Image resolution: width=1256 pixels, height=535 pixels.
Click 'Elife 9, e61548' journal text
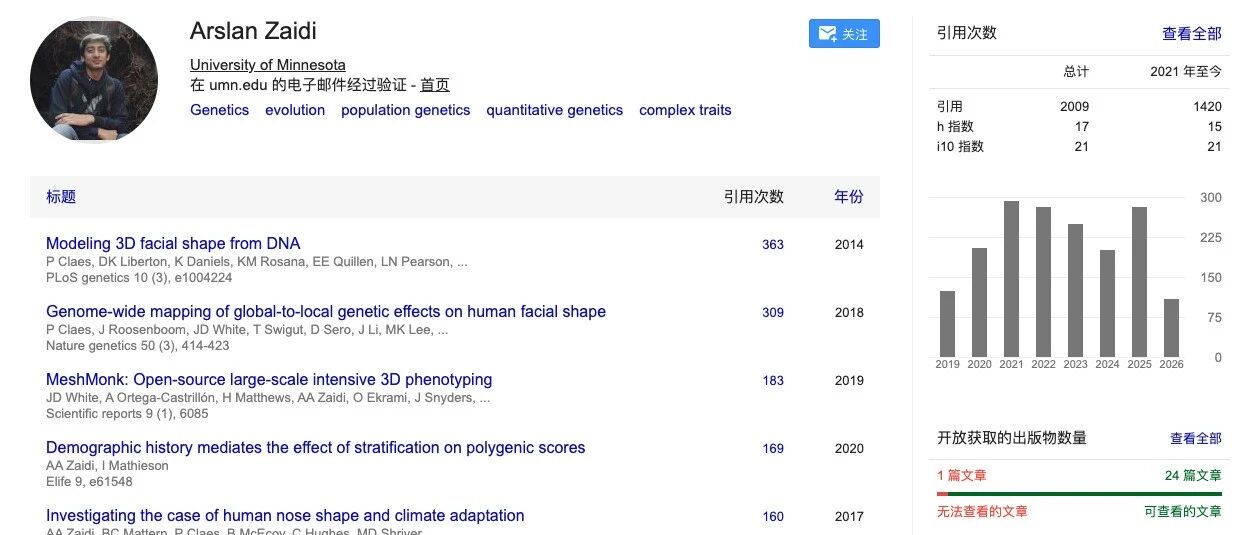(x=89, y=482)
